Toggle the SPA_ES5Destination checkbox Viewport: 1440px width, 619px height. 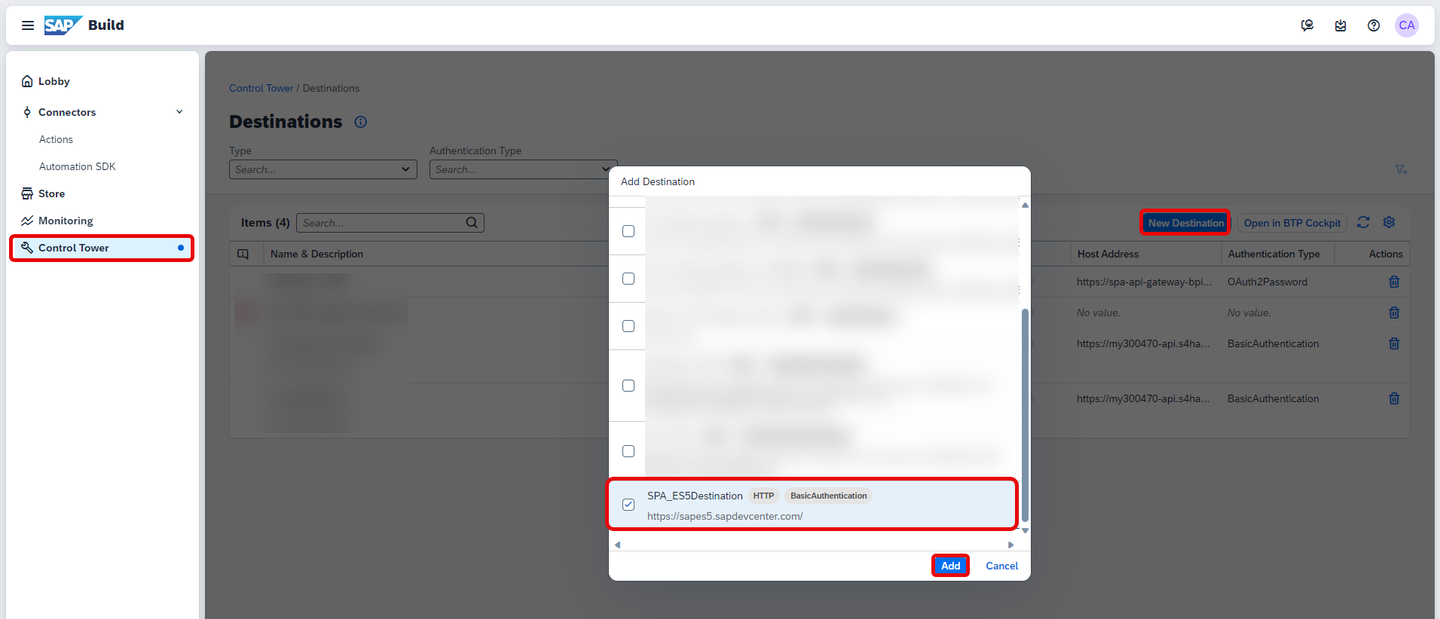coord(628,505)
